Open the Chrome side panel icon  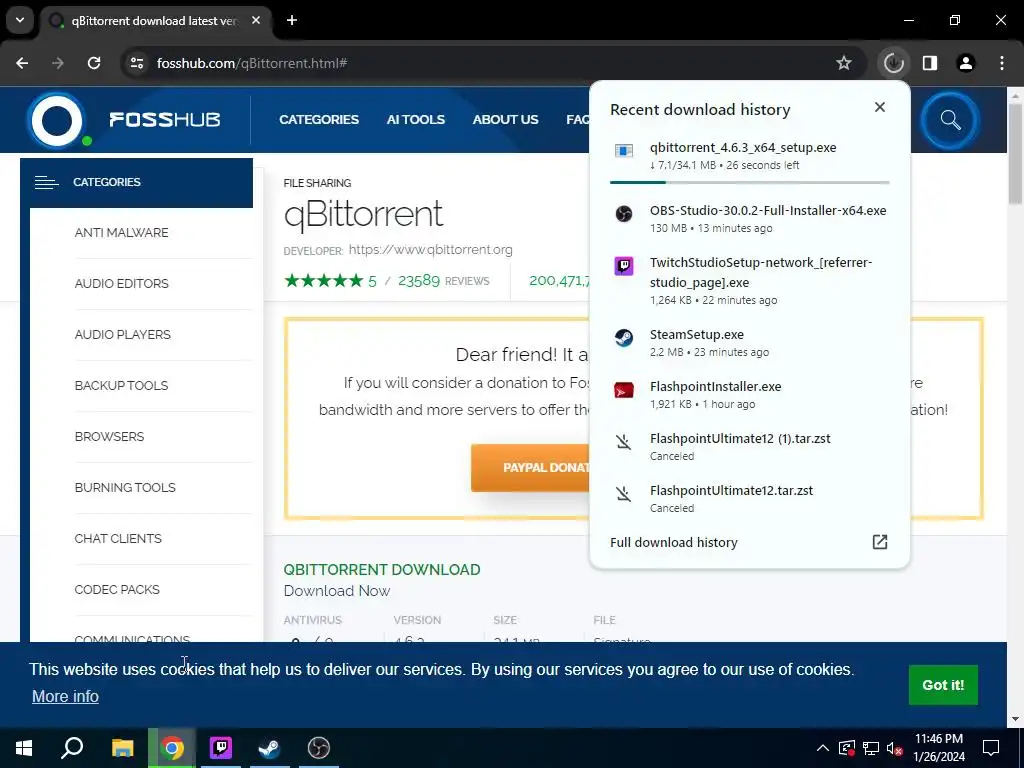point(930,63)
